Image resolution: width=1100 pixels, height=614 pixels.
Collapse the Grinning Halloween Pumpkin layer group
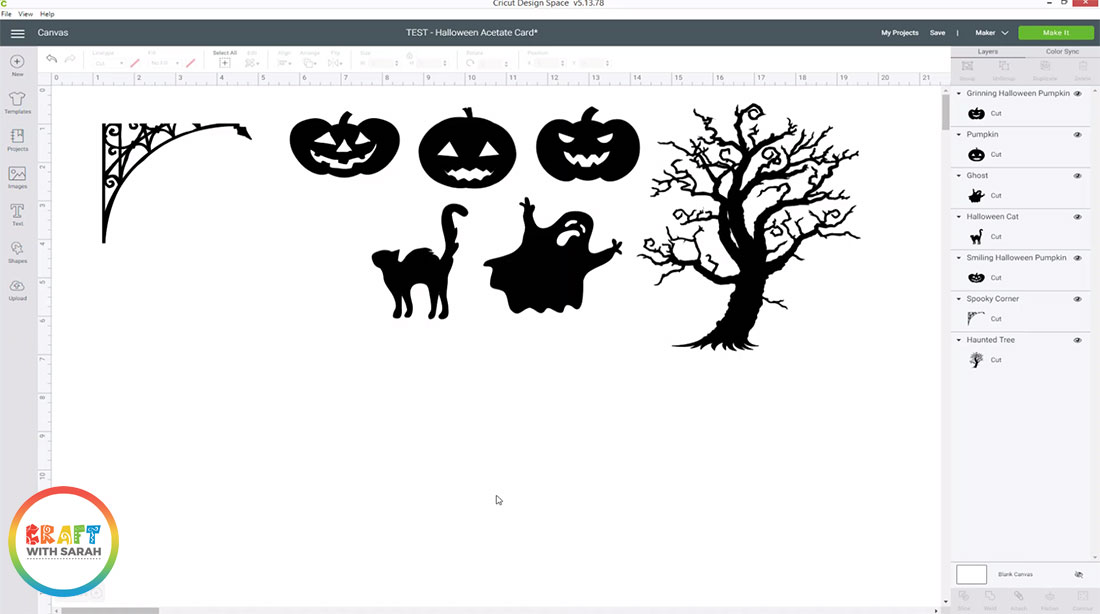[959, 94]
